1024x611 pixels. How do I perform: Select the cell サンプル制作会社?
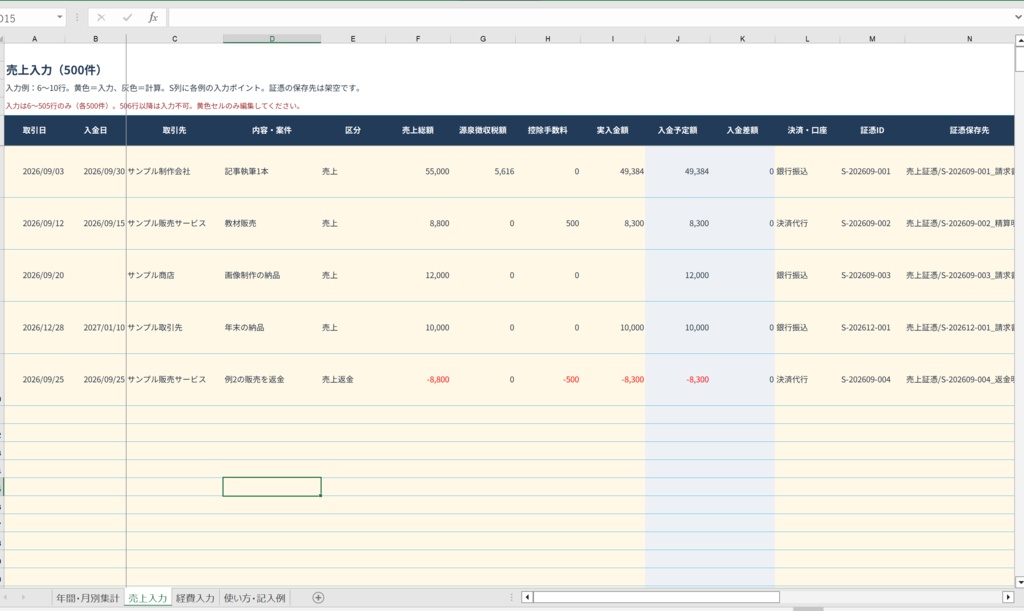[x=174, y=172]
